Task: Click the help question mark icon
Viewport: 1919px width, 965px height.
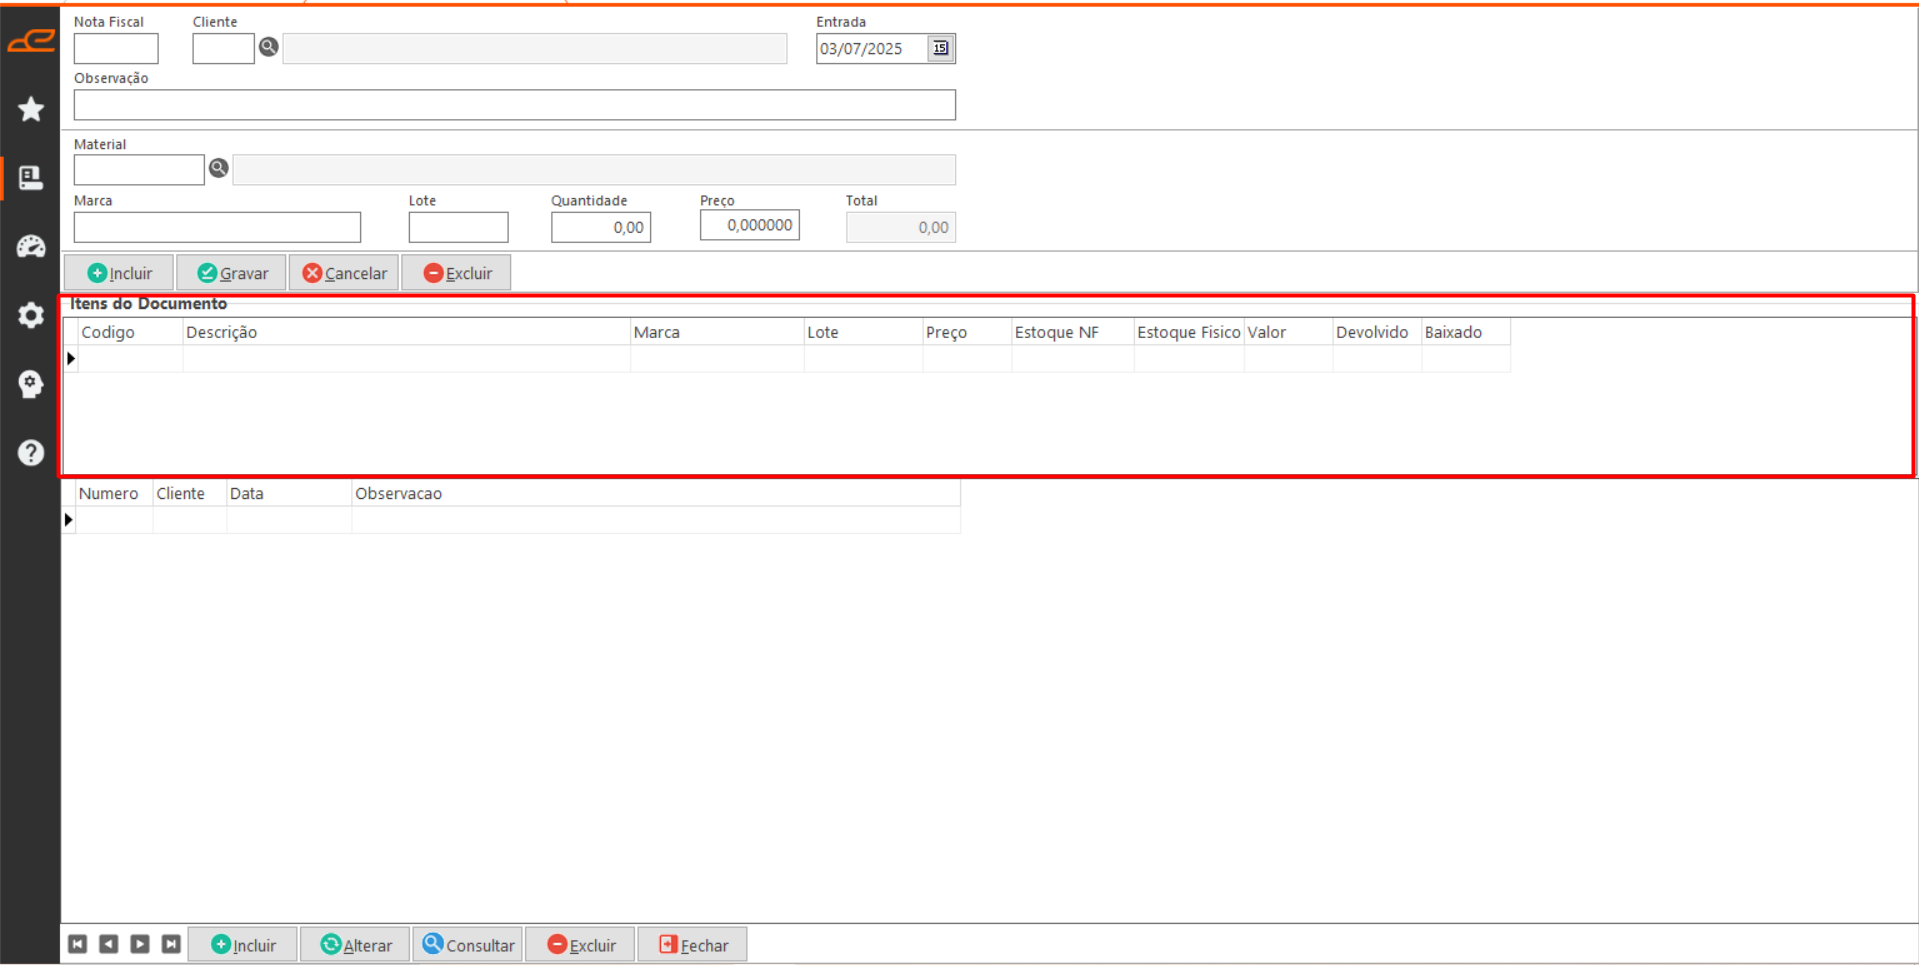Action: (31, 453)
